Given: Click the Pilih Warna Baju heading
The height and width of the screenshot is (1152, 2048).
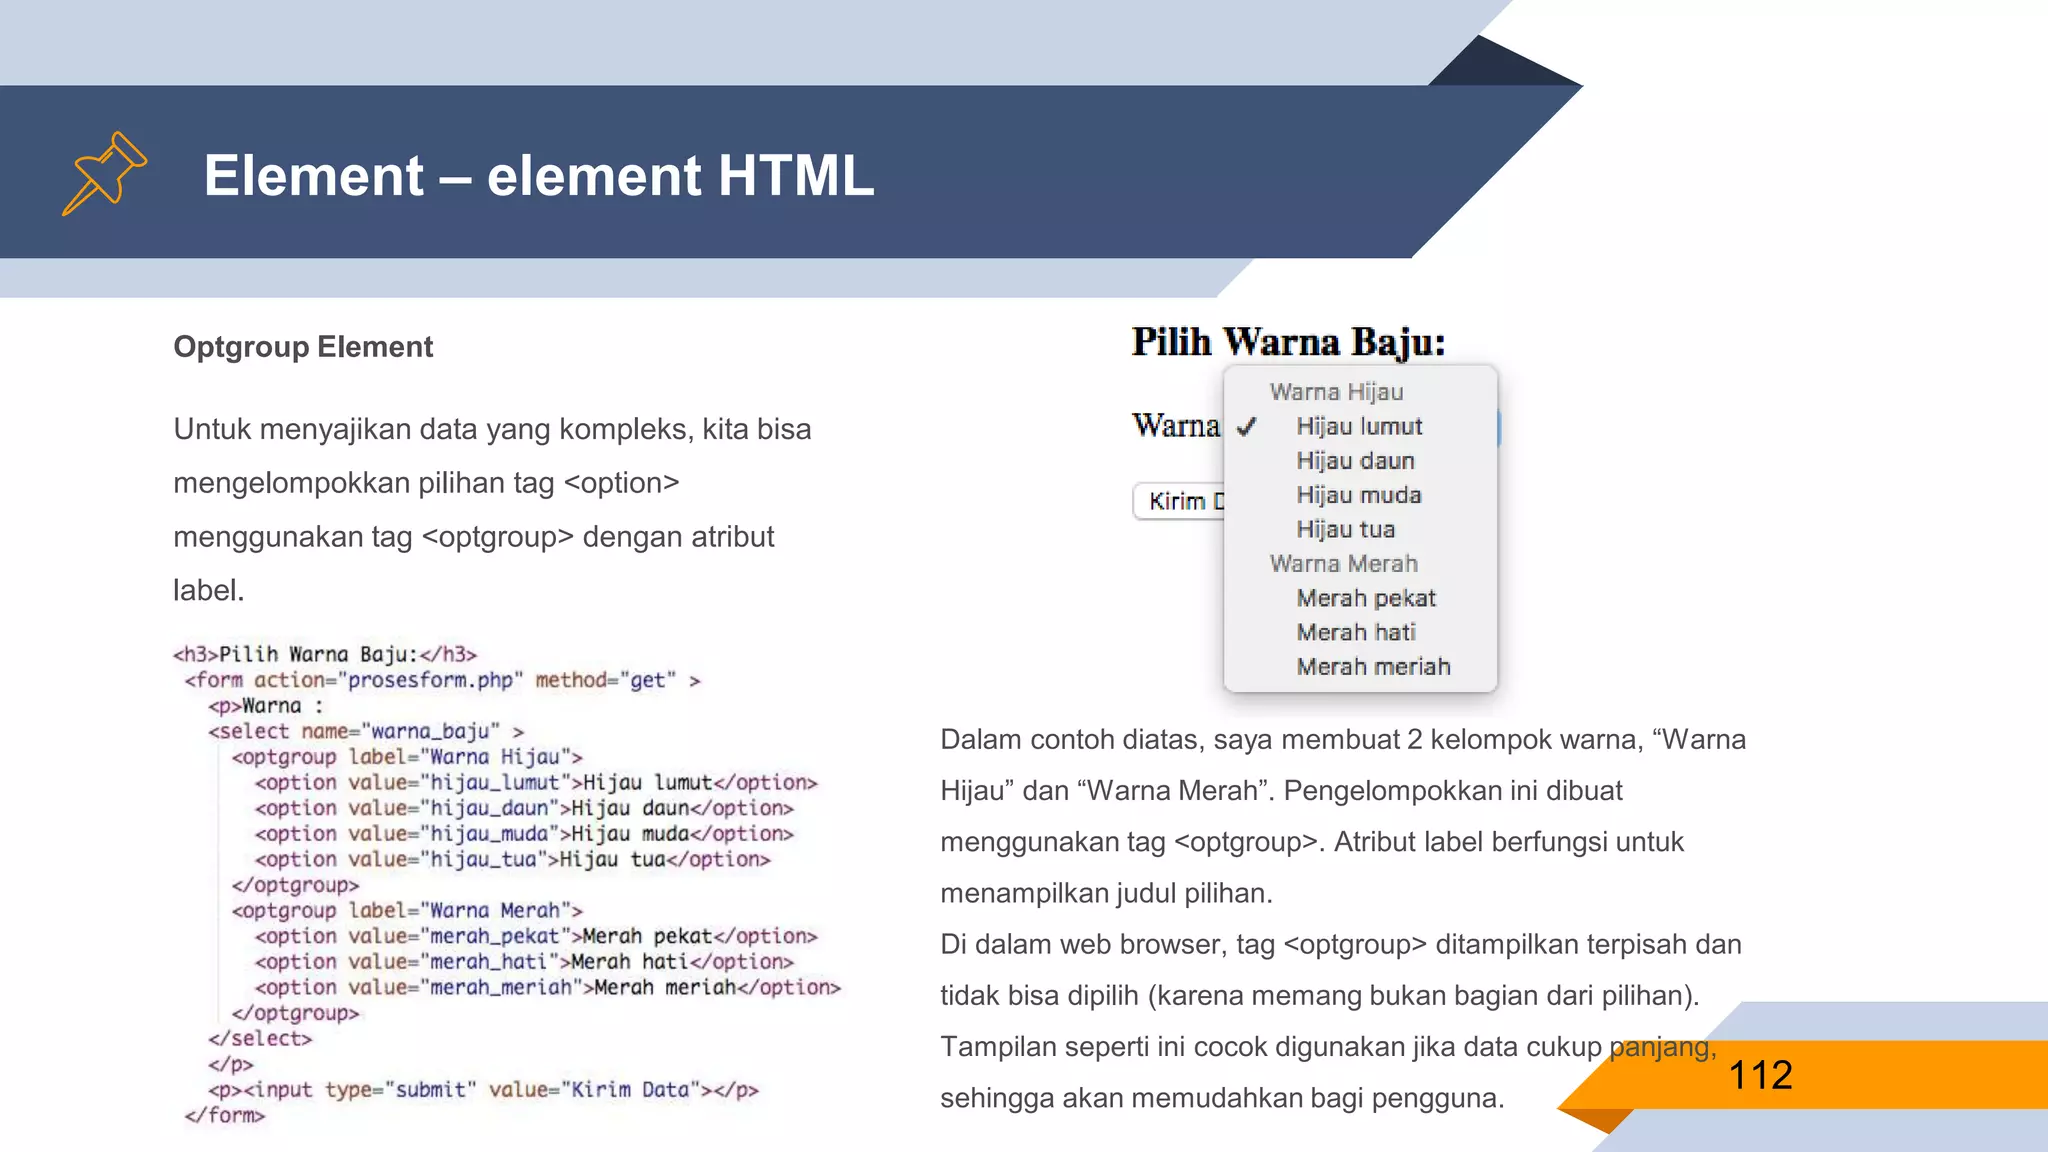Looking at the screenshot, I should pyautogui.click(x=1288, y=342).
